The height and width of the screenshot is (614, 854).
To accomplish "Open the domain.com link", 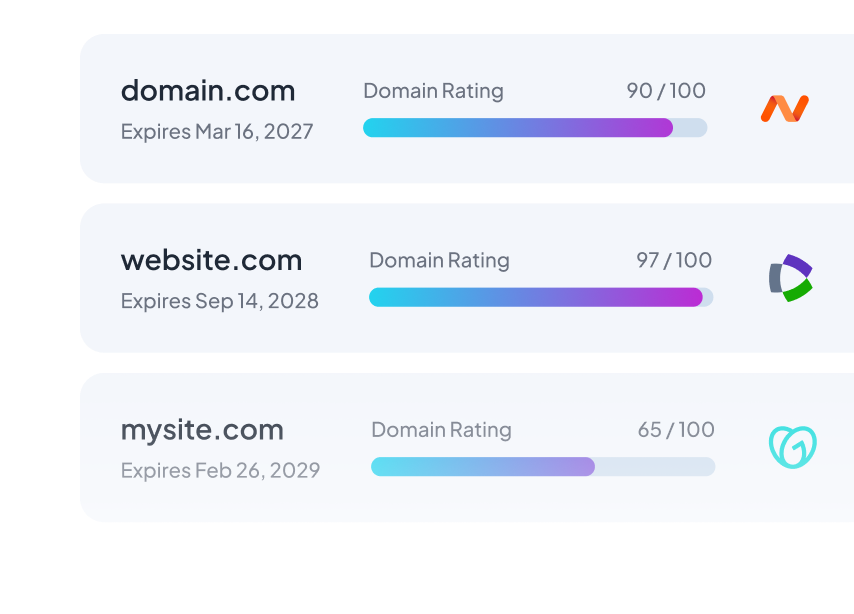I will (x=207, y=90).
